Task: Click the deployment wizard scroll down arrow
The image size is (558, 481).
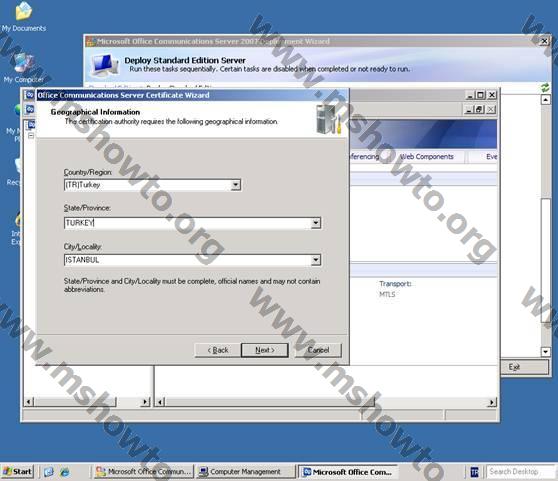Action: [x=546, y=352]
